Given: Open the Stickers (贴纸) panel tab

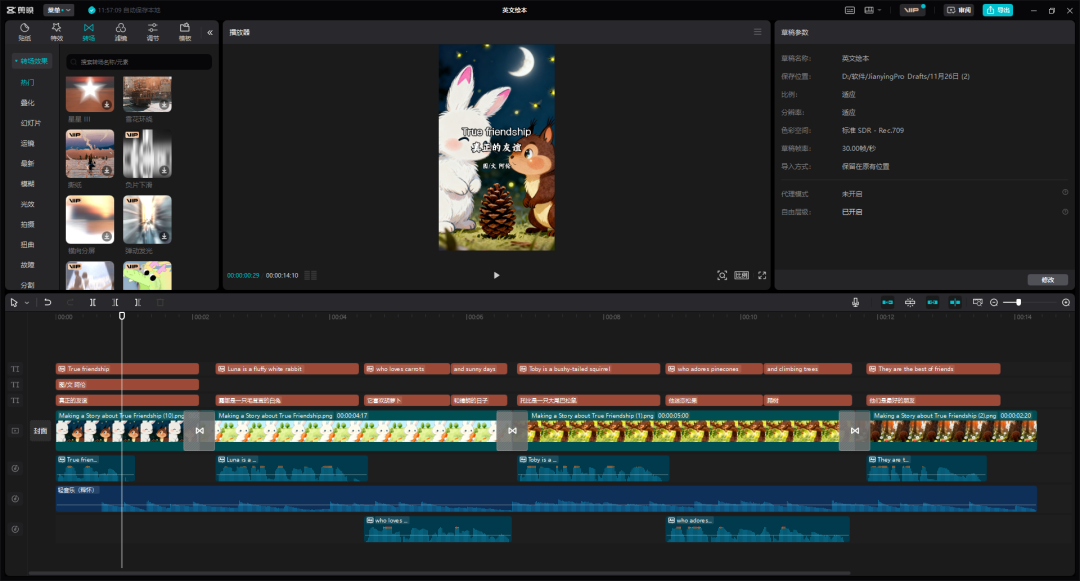Looking at the screenshot, I should [x=24, y=32].
